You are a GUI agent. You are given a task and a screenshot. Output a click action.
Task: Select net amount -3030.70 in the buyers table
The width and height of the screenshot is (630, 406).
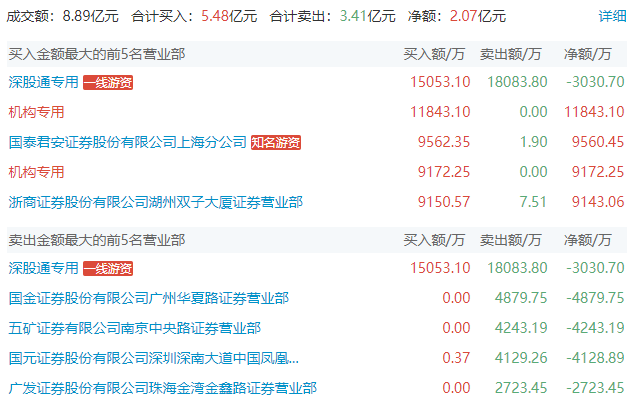click(595, 82)
